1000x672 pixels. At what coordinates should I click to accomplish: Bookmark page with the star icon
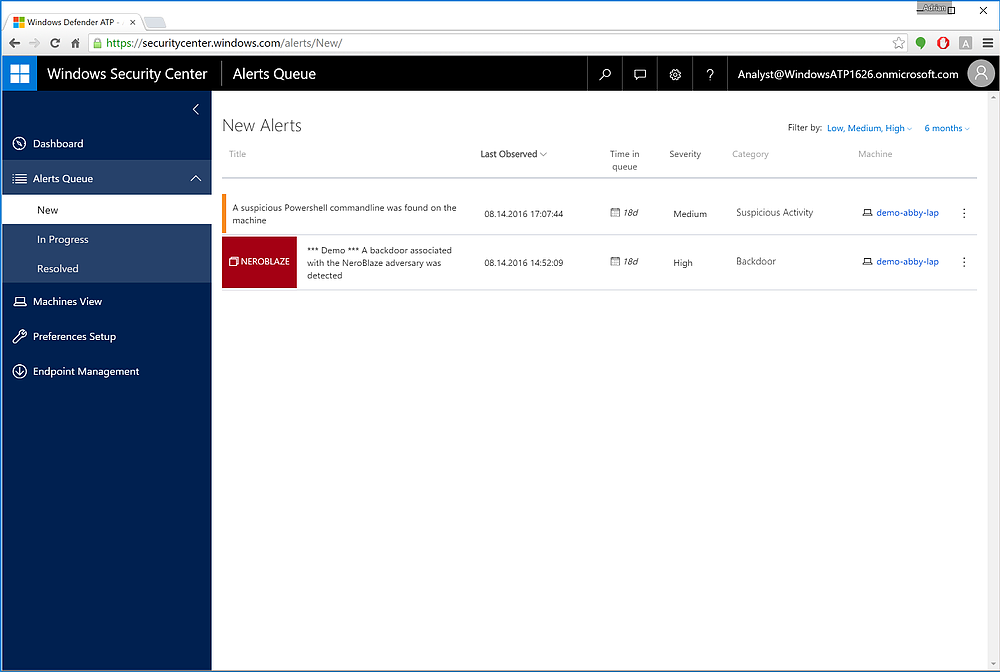(x=899, y=43)
